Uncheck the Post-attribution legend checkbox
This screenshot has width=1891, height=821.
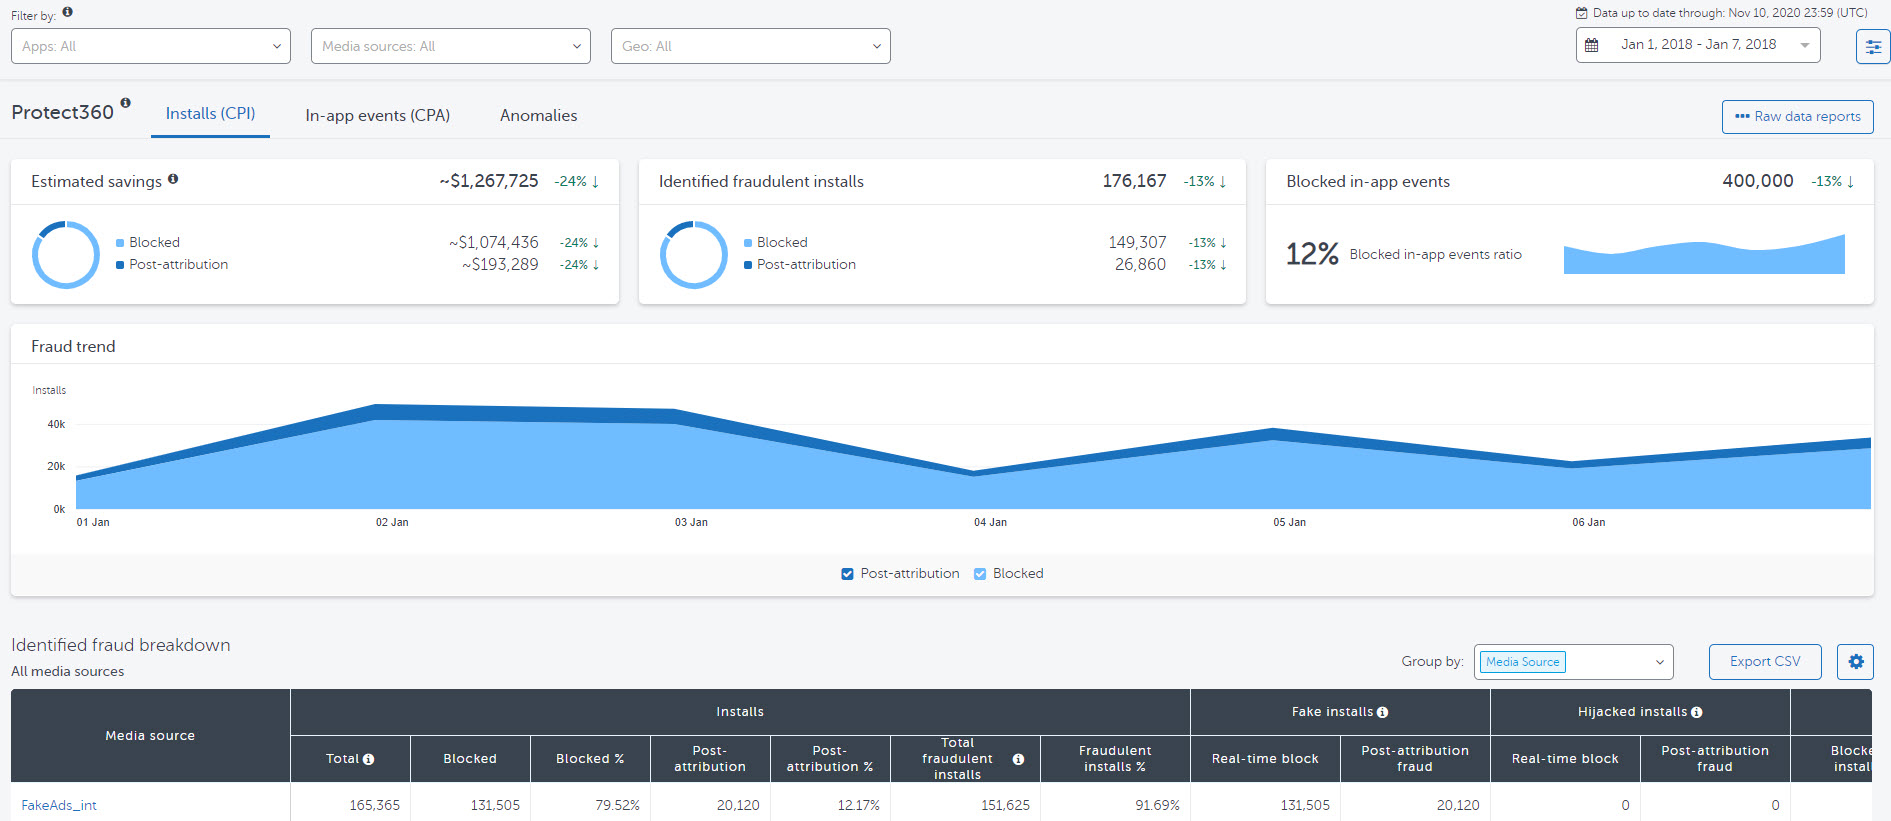tap(847, 574)
